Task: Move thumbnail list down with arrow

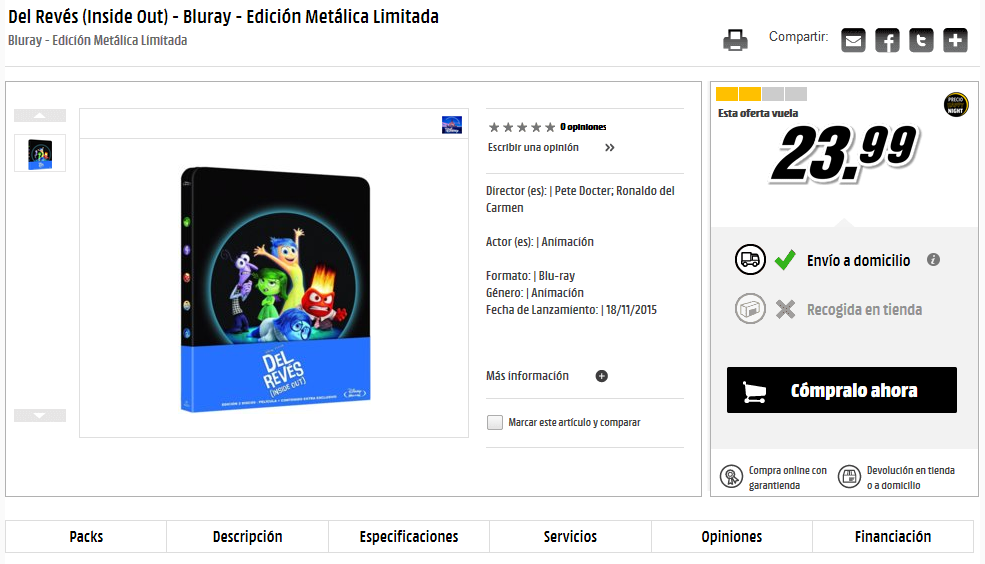Action: pyautogui.click(x=40, y=415)
